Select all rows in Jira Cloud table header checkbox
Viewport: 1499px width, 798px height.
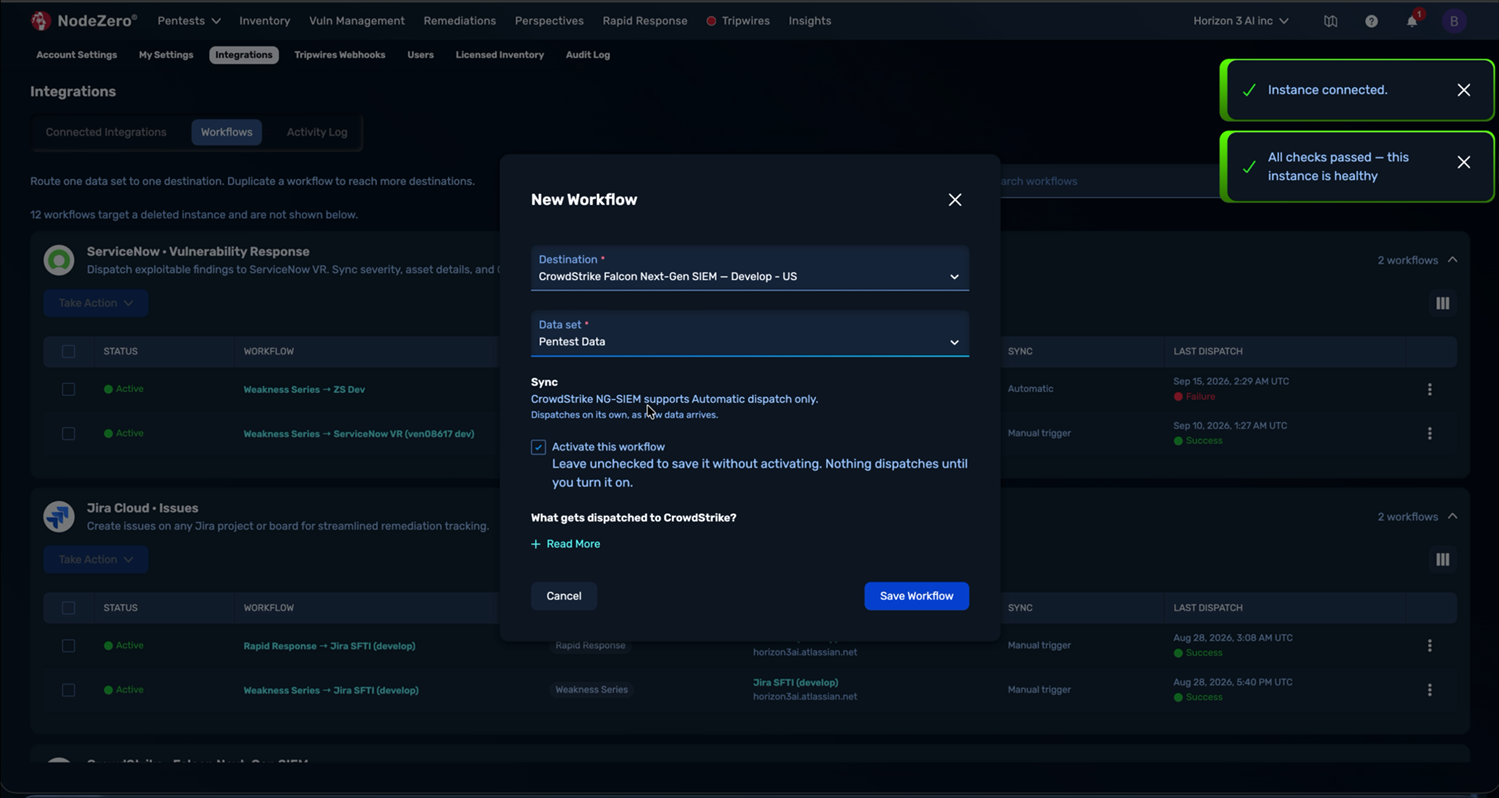(68, 608)
